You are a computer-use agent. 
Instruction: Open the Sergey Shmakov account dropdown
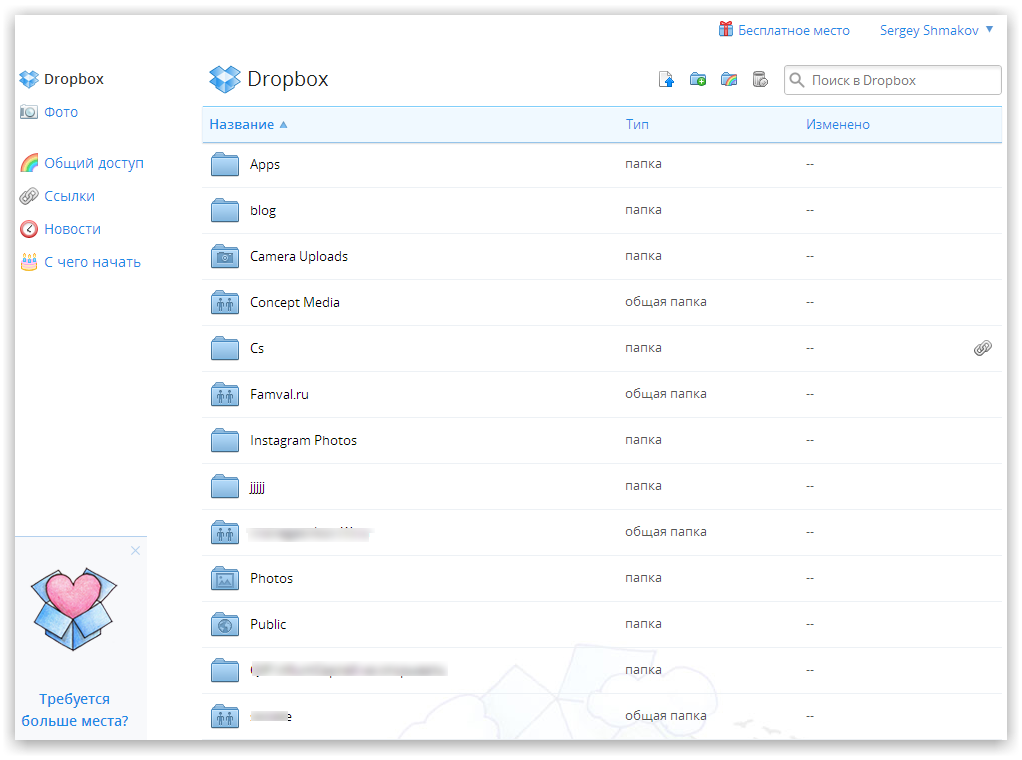(936, 30)
